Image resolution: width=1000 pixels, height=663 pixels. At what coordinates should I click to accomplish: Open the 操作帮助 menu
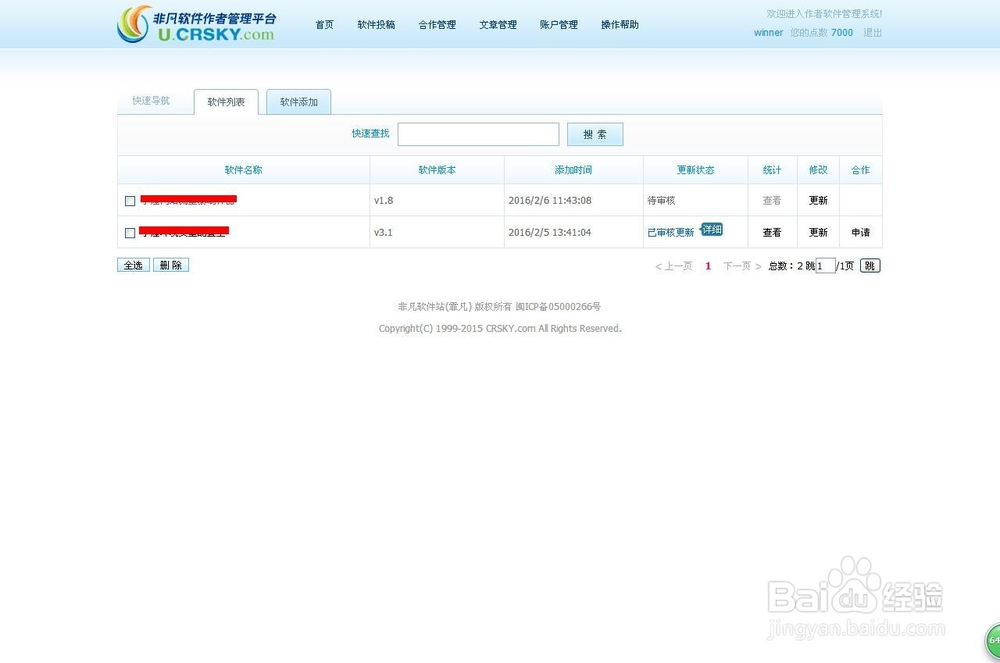[x=619, y=25]
